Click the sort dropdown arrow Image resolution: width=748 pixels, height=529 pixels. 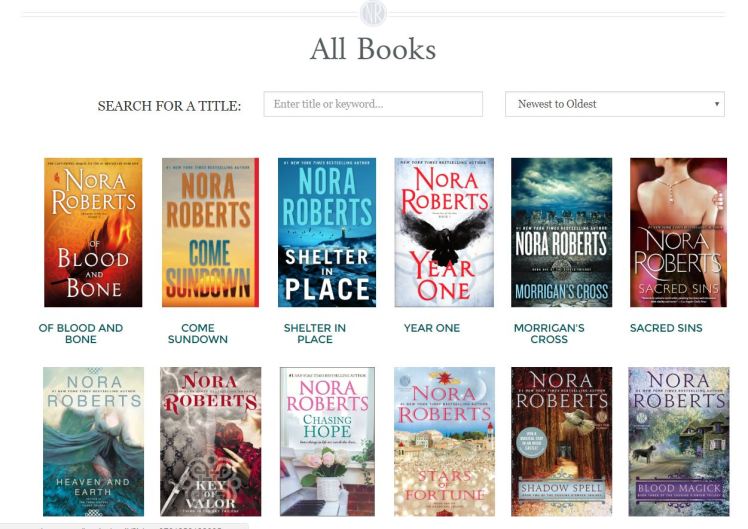tap(717, 104)
